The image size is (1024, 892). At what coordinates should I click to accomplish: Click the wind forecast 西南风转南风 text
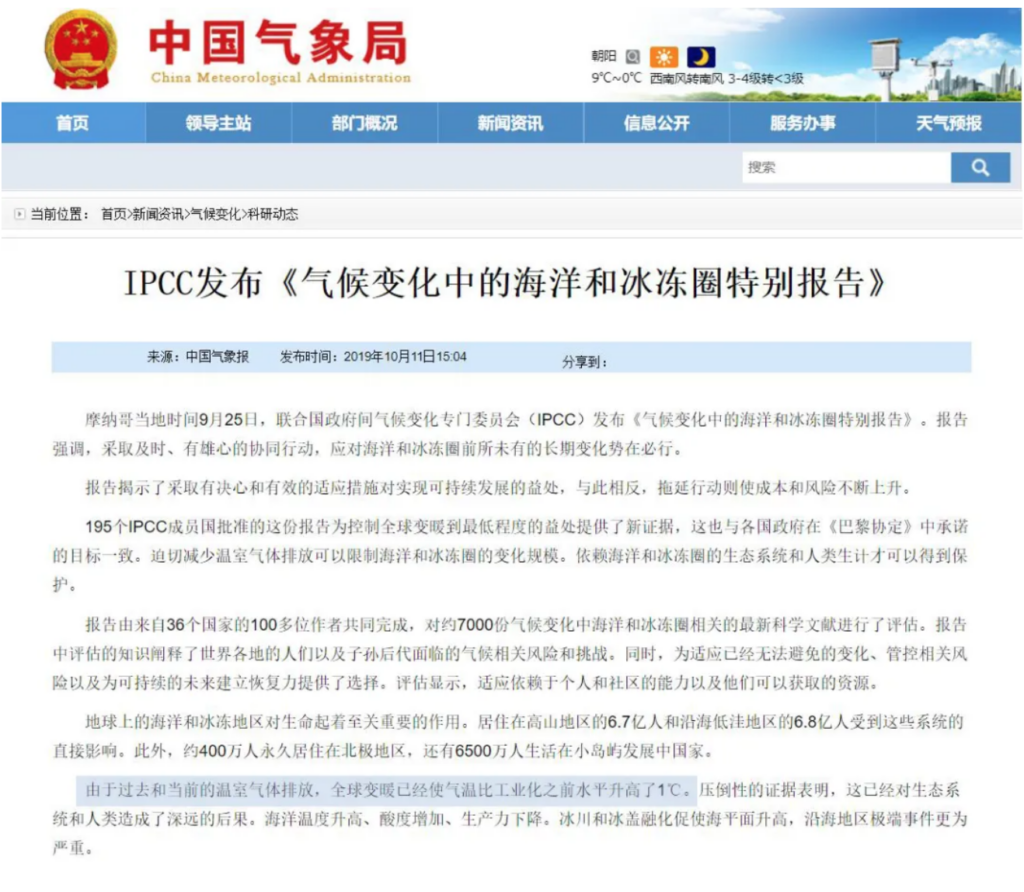[x=686, y=78]
